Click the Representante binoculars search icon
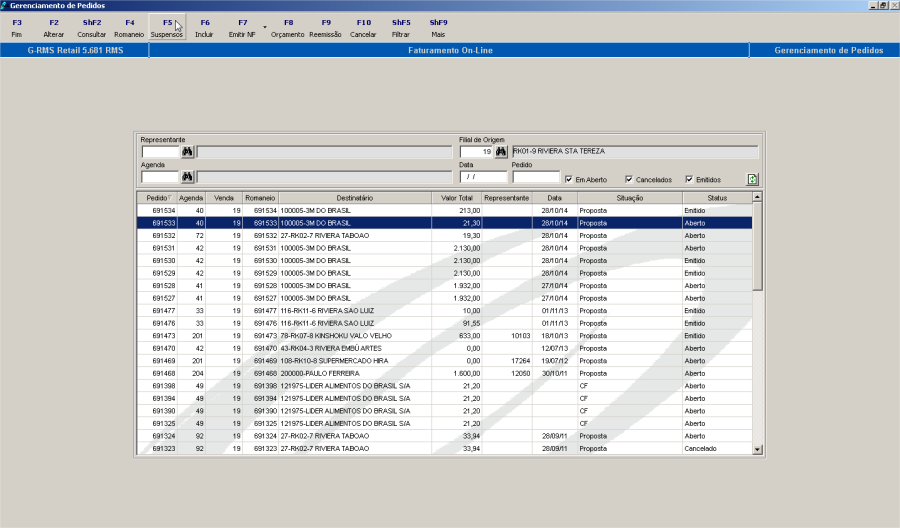This screenshot has height=528, width=900. [187, 152]
